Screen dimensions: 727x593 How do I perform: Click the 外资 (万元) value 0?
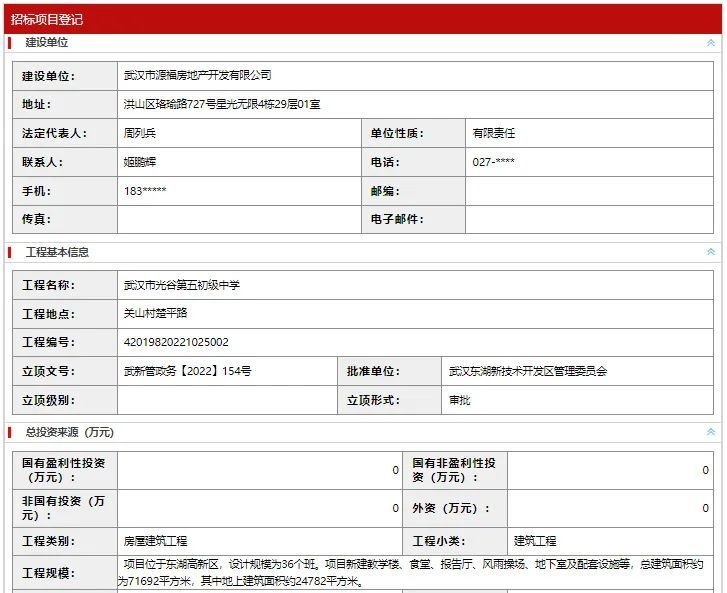[705, 508]
